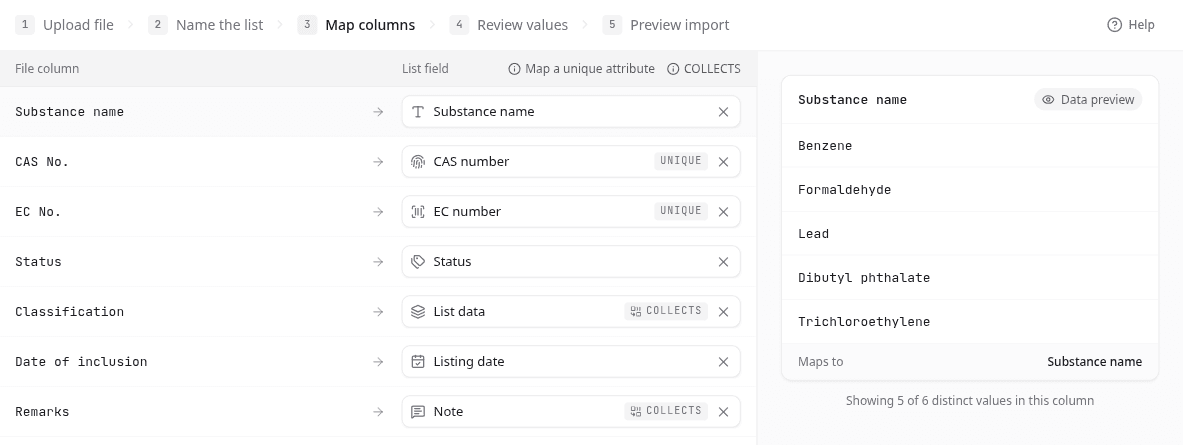Image resolution: width=1183 pixels, height=445 pixels.
Task: Click the info icon beside Map a unique attribute
Action: [x=515, y=69]
